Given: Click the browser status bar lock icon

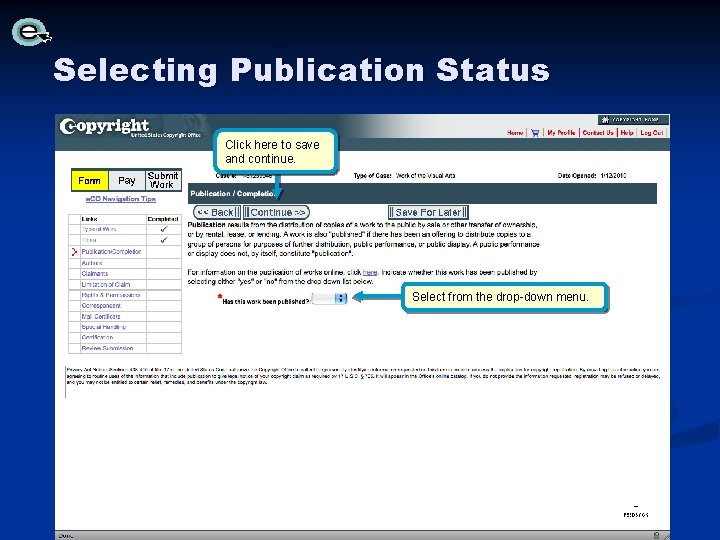Looking at the screenshot, I should (x=657, y=535).
